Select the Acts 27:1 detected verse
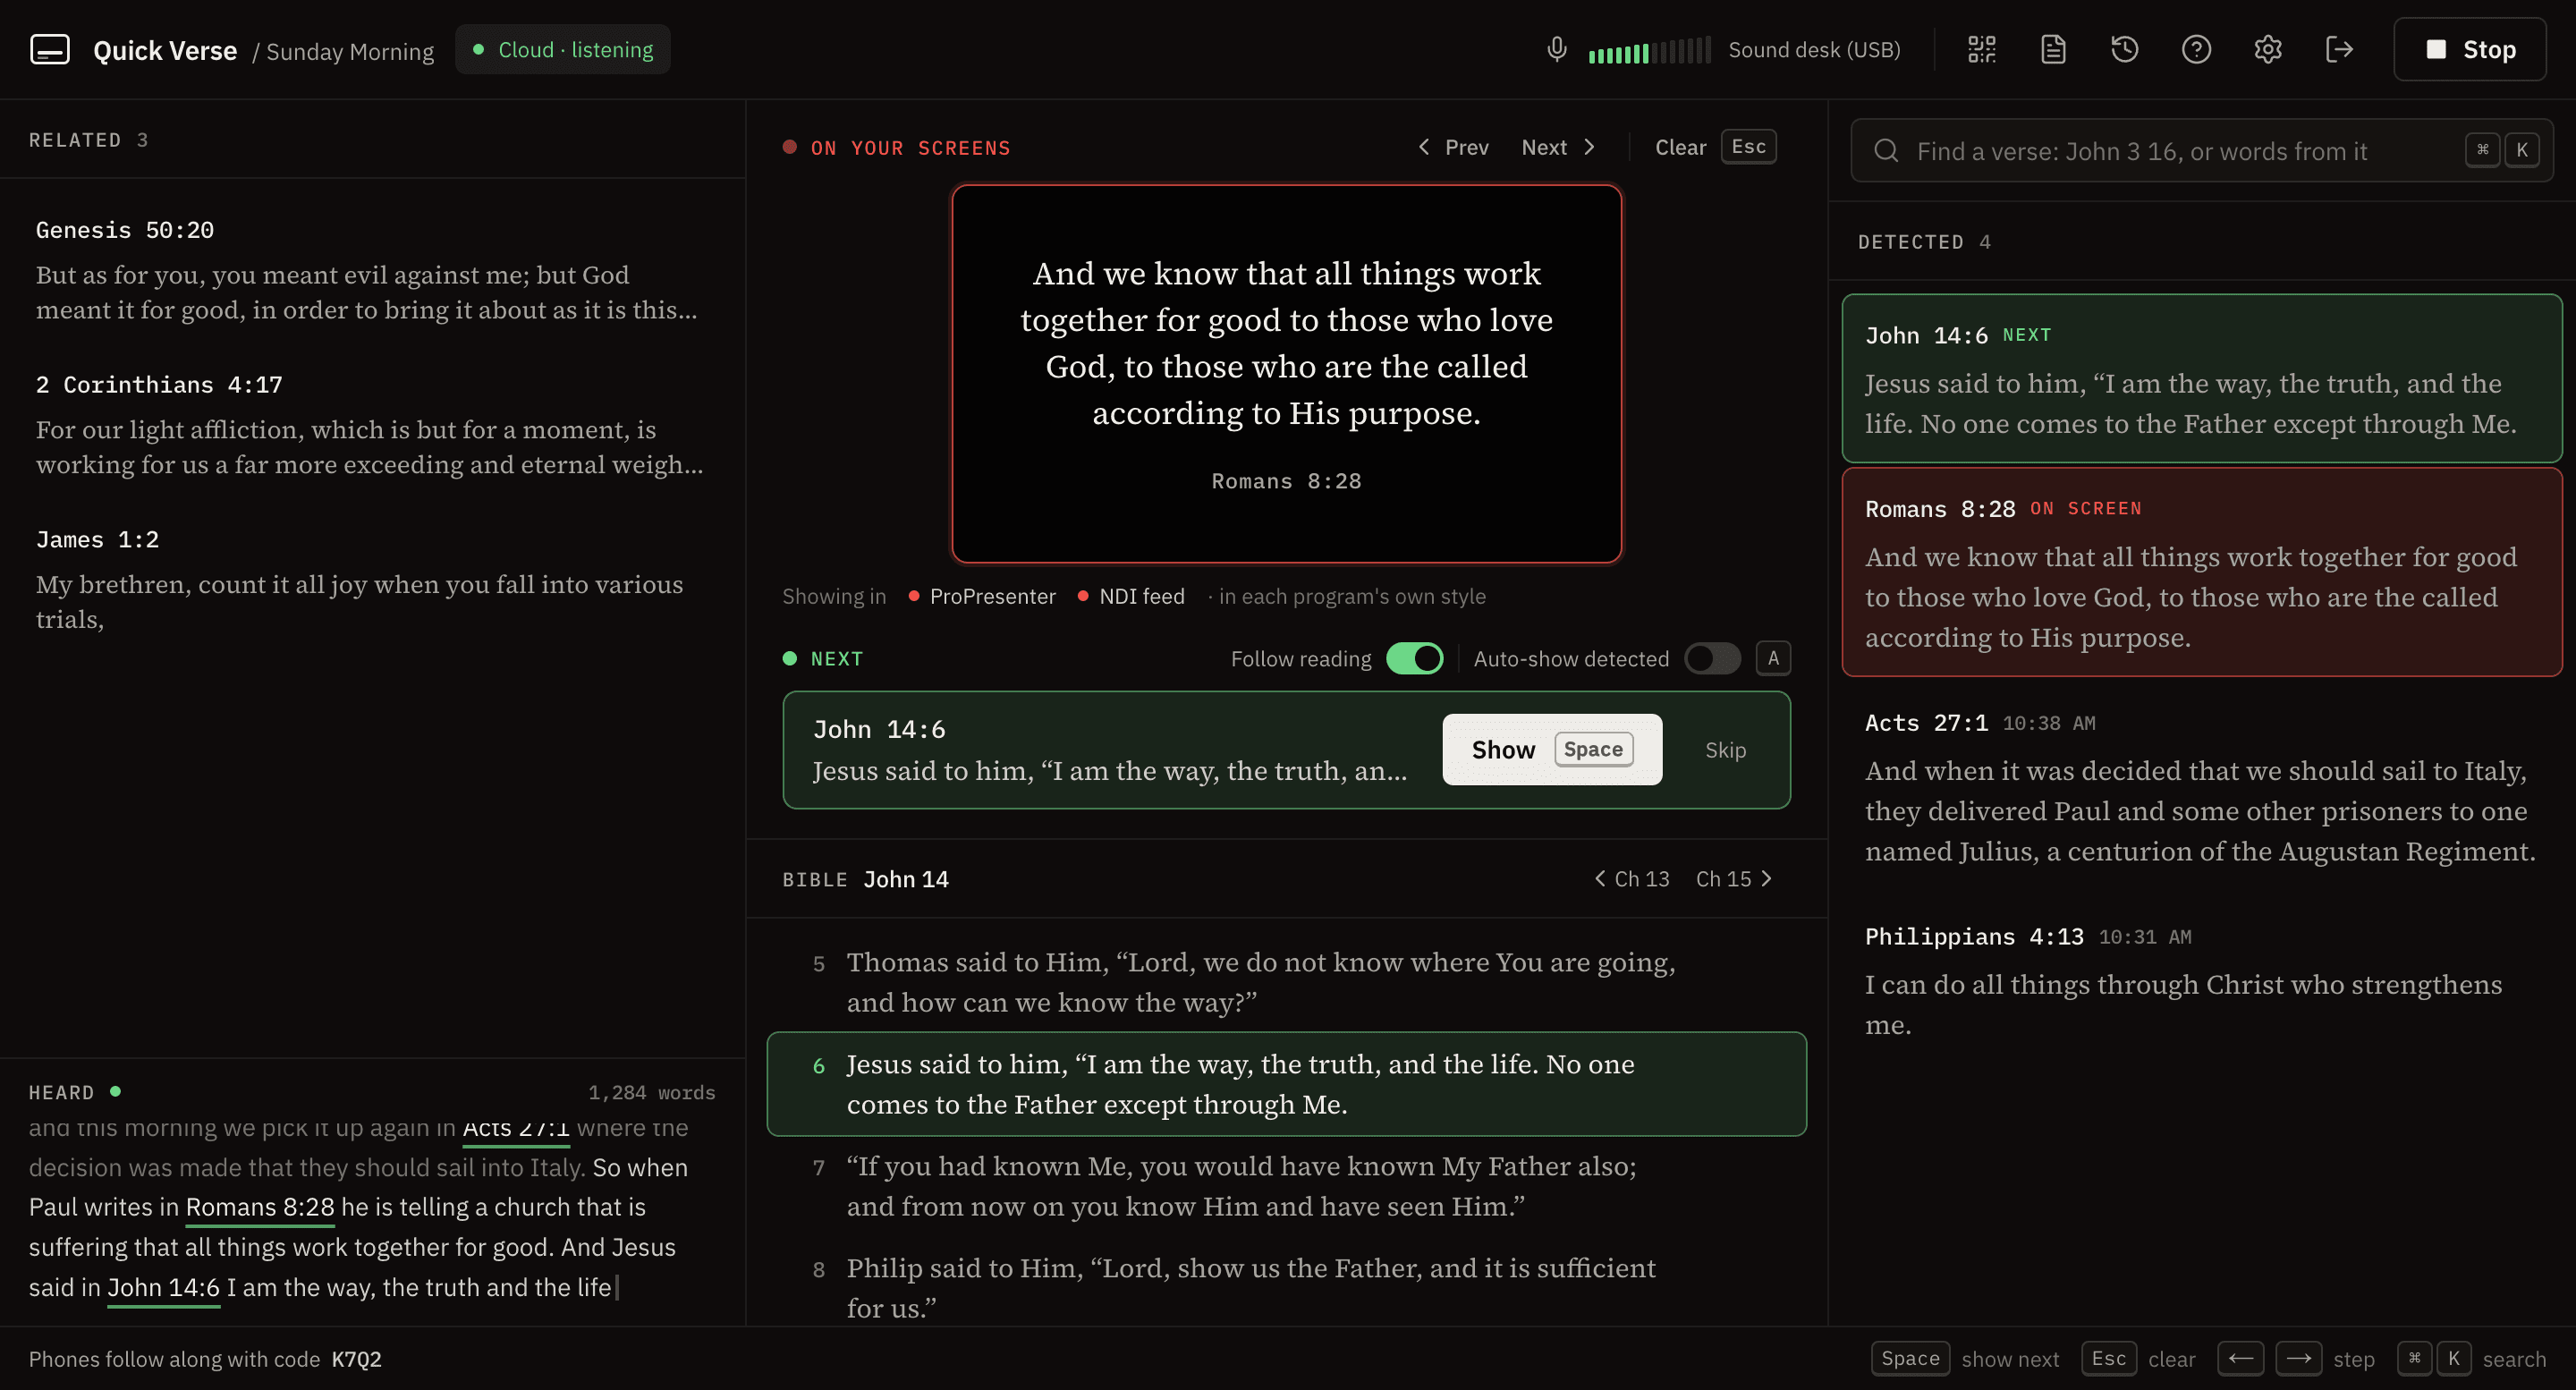The height and width of the screenshot is (1390, 2576). coord(2201,786)
